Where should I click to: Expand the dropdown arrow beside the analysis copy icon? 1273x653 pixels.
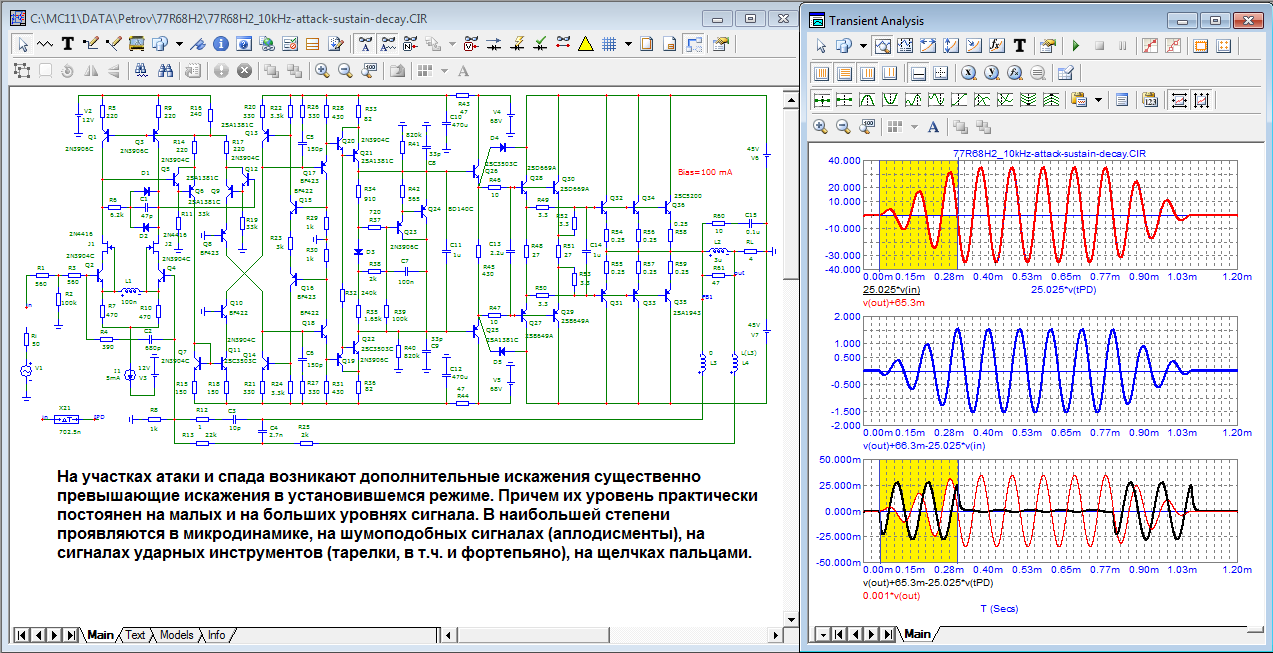point(862,45)
